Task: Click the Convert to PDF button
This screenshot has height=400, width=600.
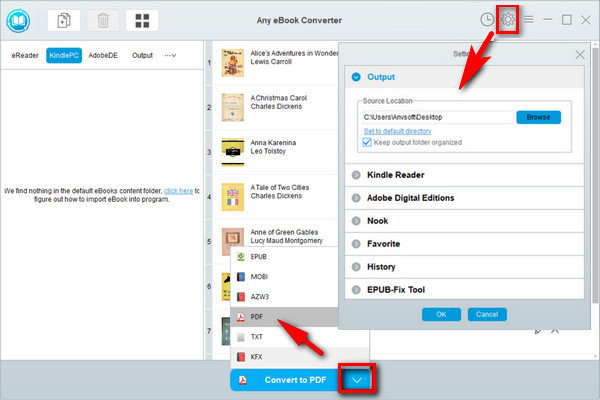Action: pyautogui.click(x=285, y=380)
